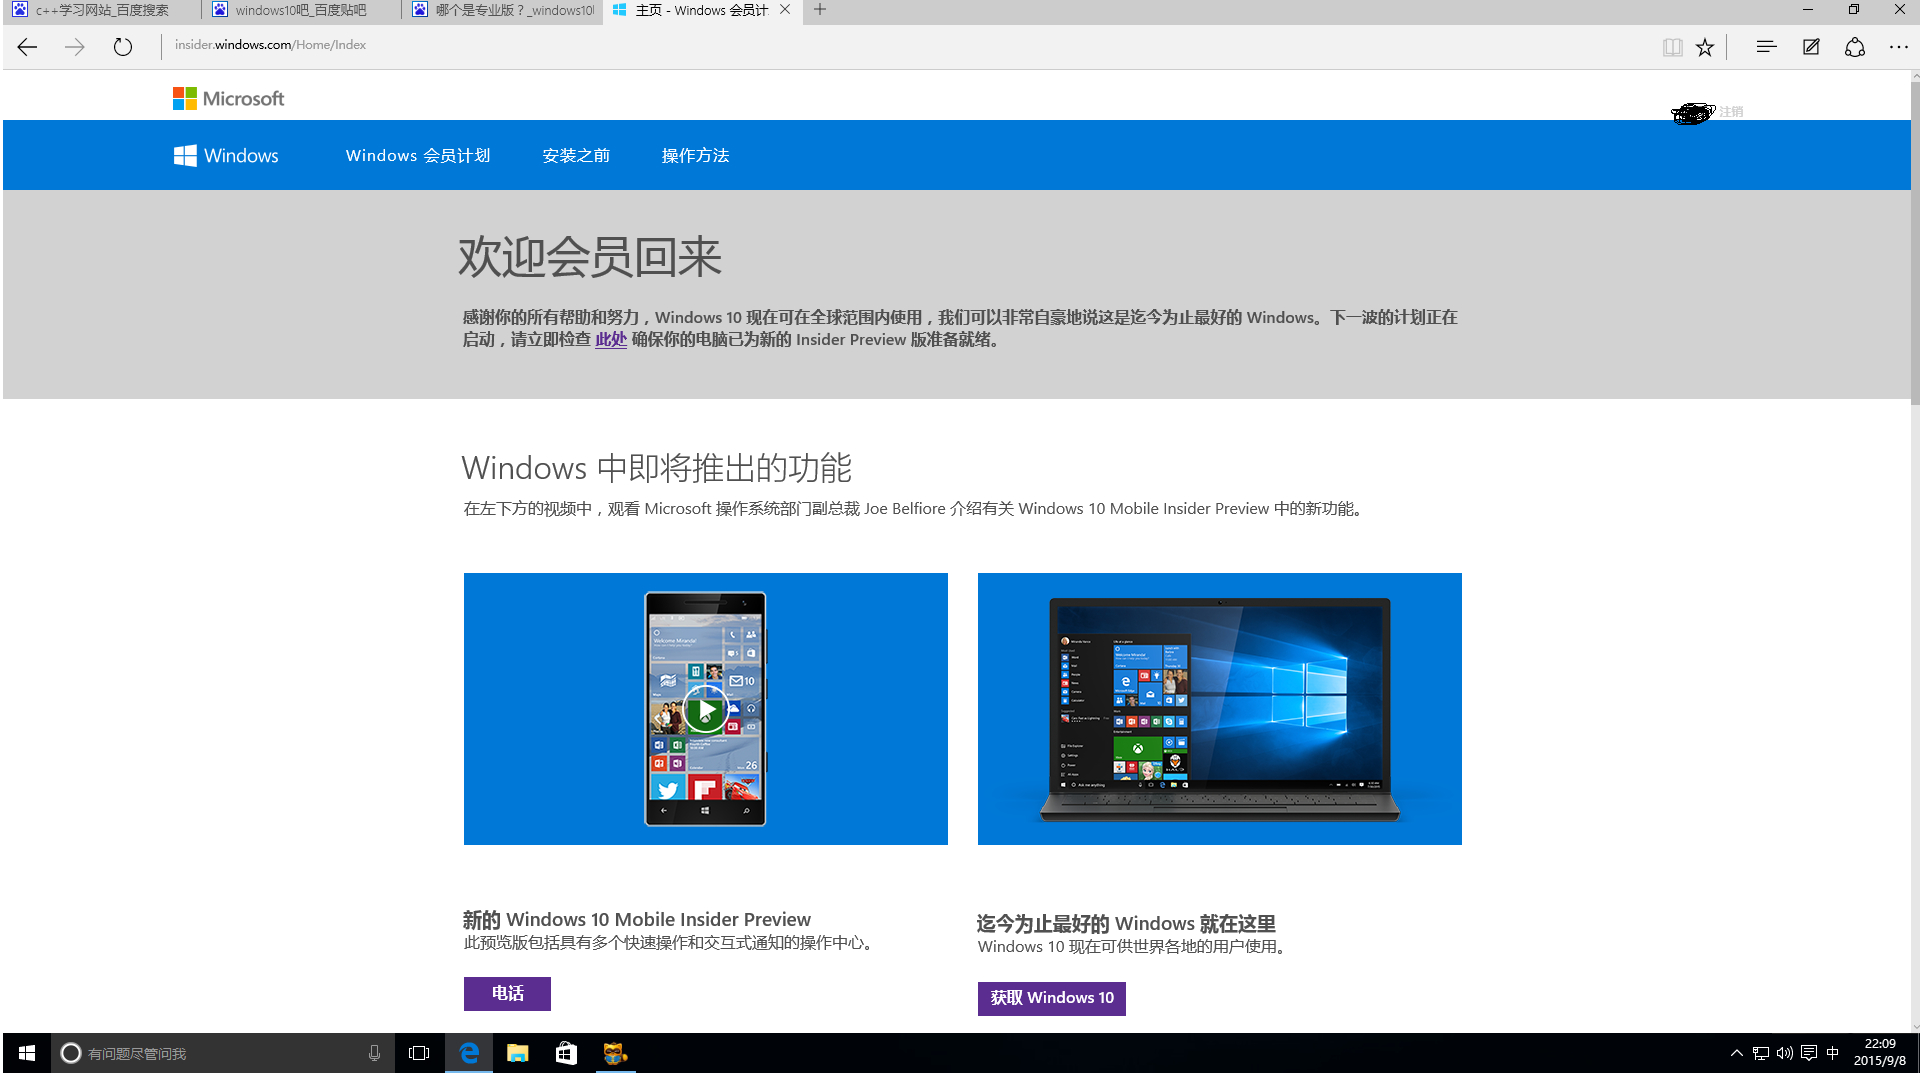Open reading view book icon
This screenshot has height=1080, width=1920.
1672,47
